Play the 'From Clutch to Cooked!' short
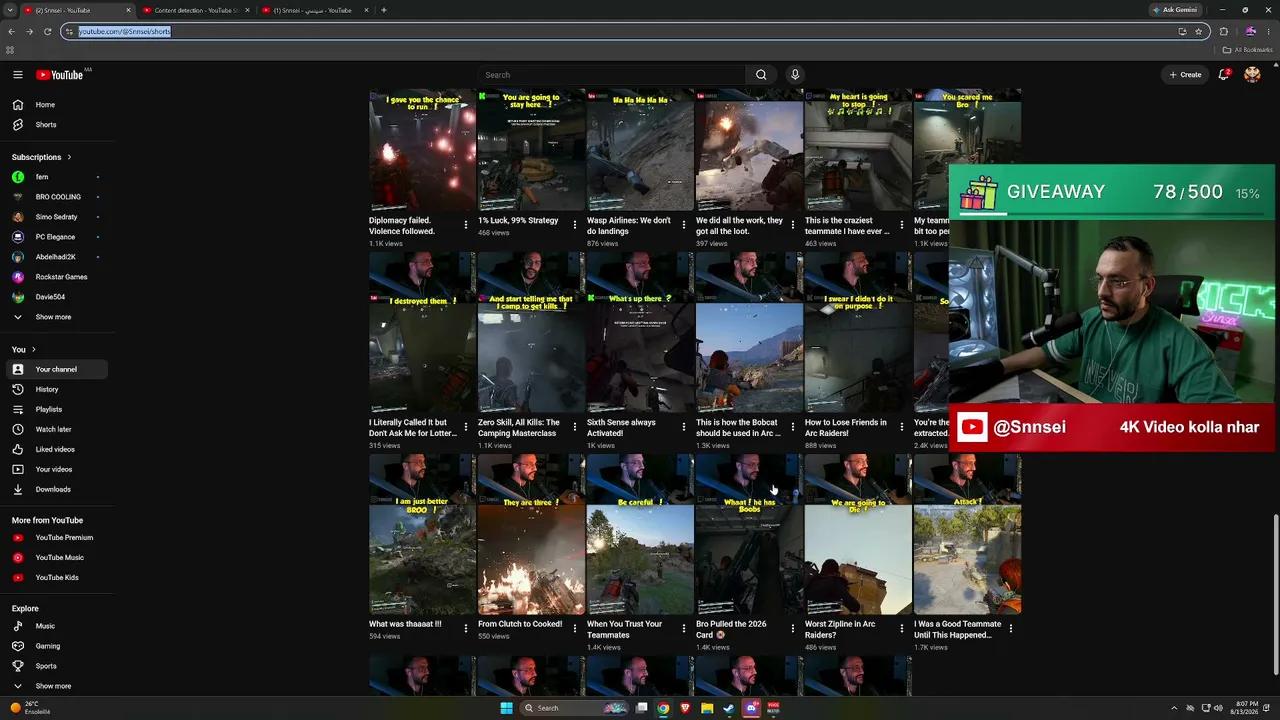 coord(531,534)
